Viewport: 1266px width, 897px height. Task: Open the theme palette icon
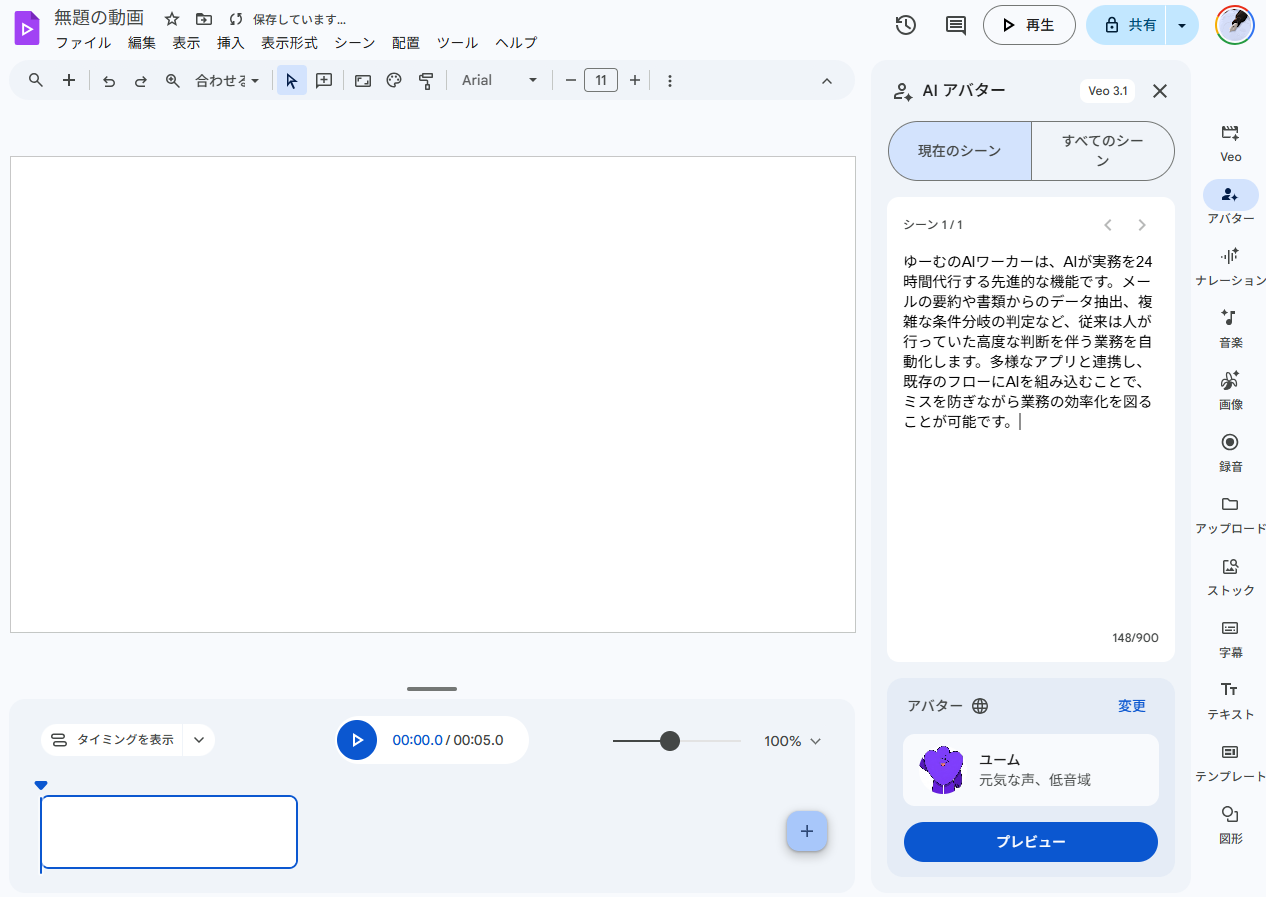pyautogui.click(x=394, y=81)
